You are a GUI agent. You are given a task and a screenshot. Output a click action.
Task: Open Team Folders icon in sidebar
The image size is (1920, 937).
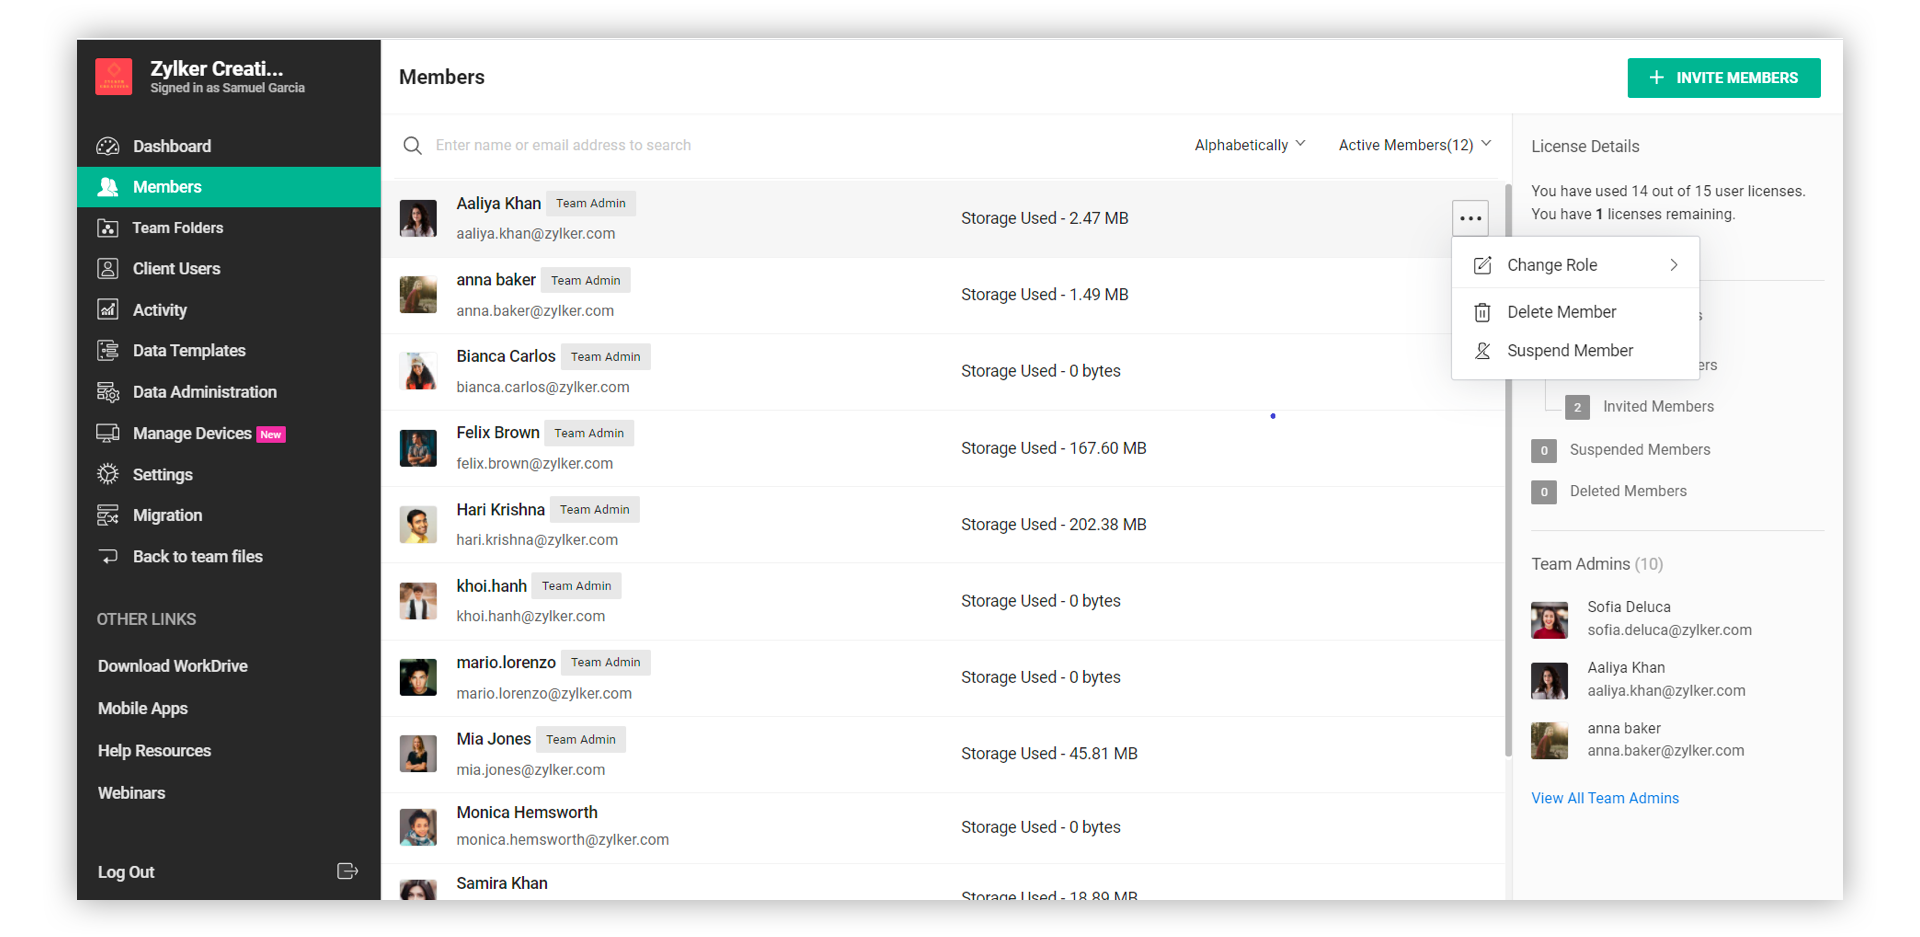click(108, 228)
